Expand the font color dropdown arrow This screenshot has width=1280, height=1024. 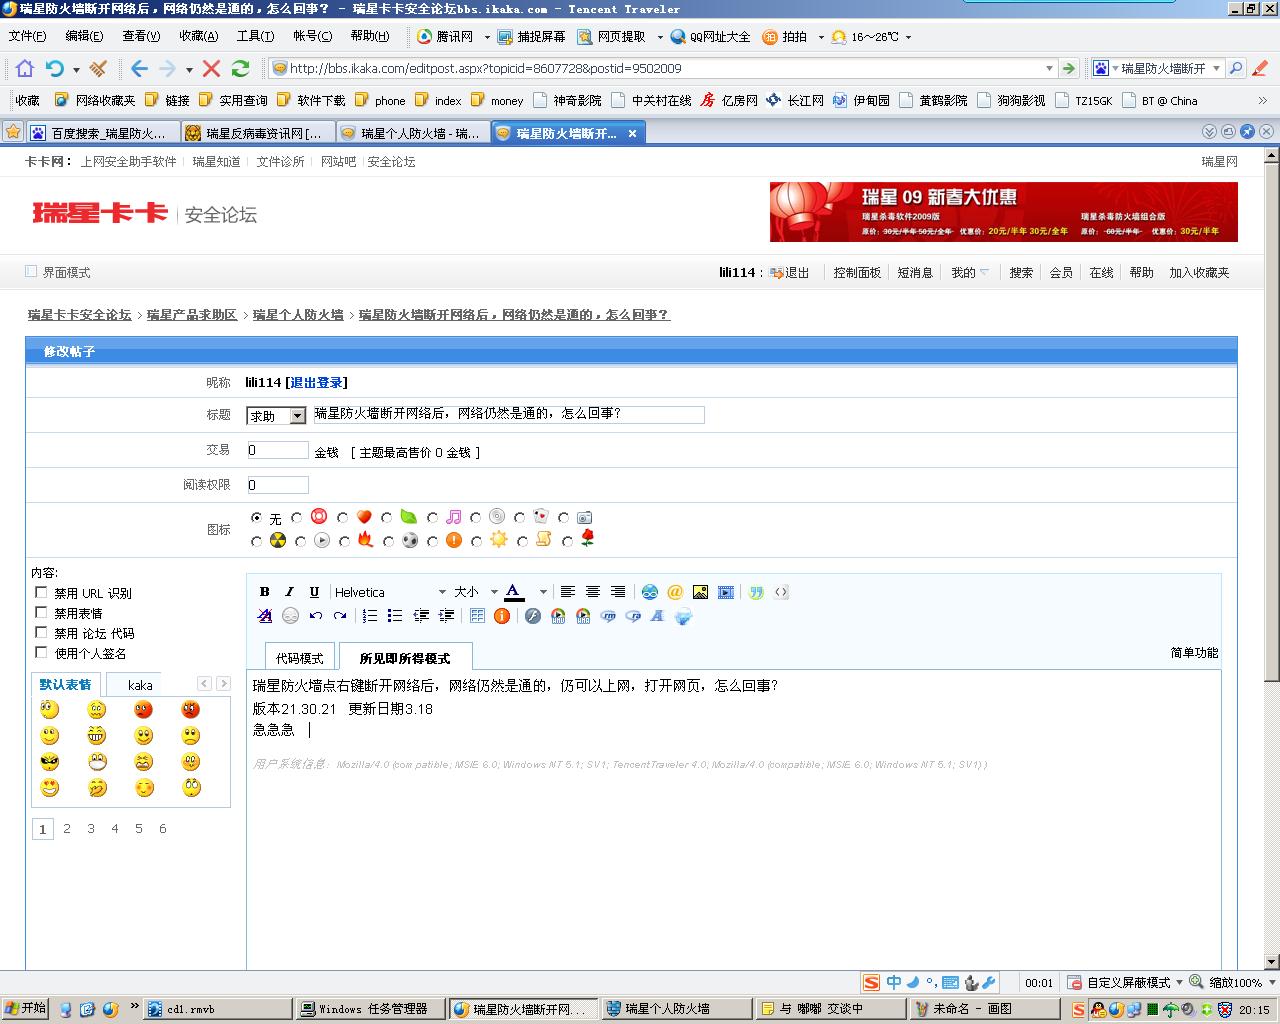click(543, 592)
